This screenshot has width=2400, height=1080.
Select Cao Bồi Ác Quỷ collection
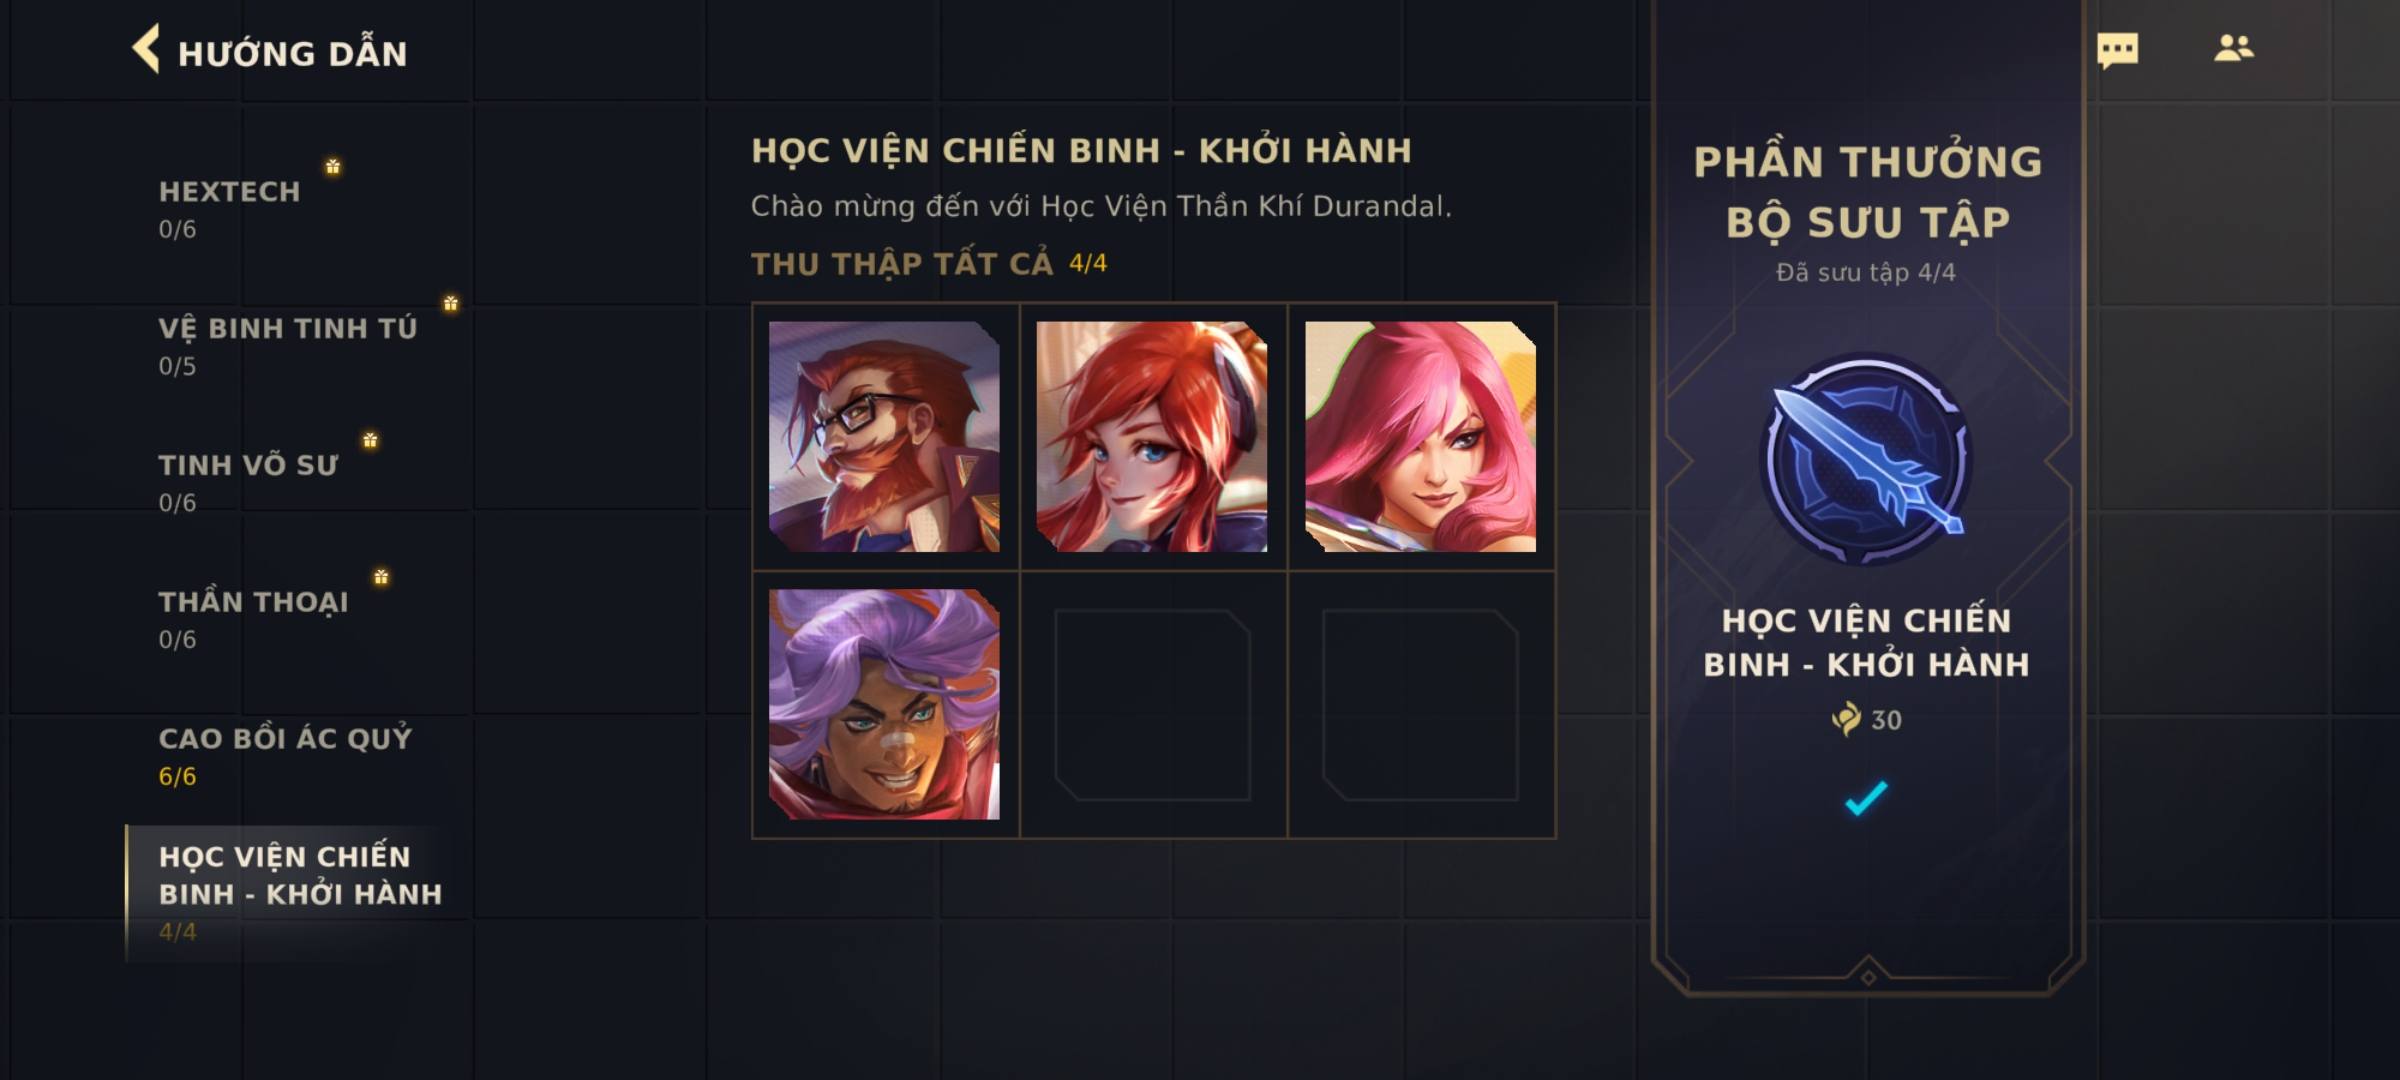tap(286, 756)
